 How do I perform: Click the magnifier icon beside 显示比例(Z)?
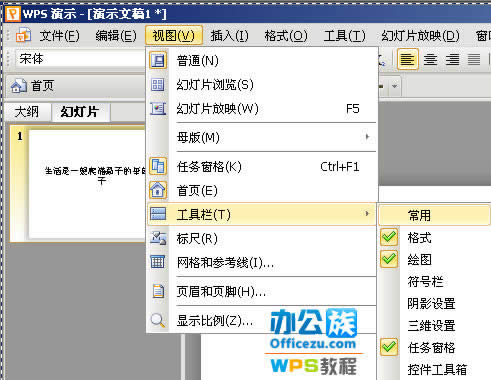point(158,320)
